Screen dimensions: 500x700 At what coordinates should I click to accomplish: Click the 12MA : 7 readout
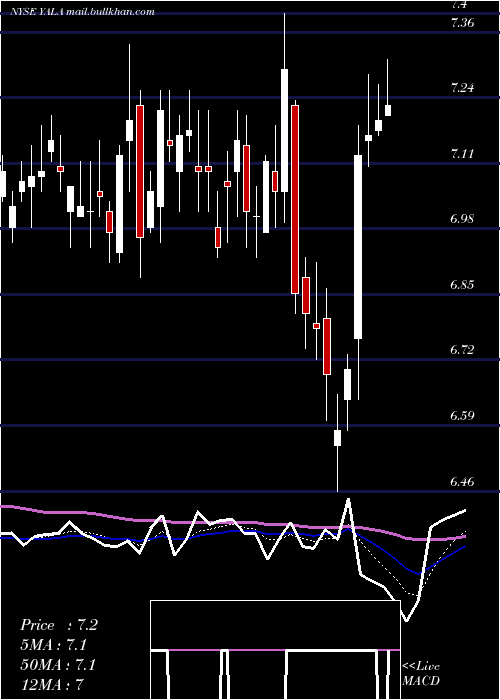coord(52,684)
